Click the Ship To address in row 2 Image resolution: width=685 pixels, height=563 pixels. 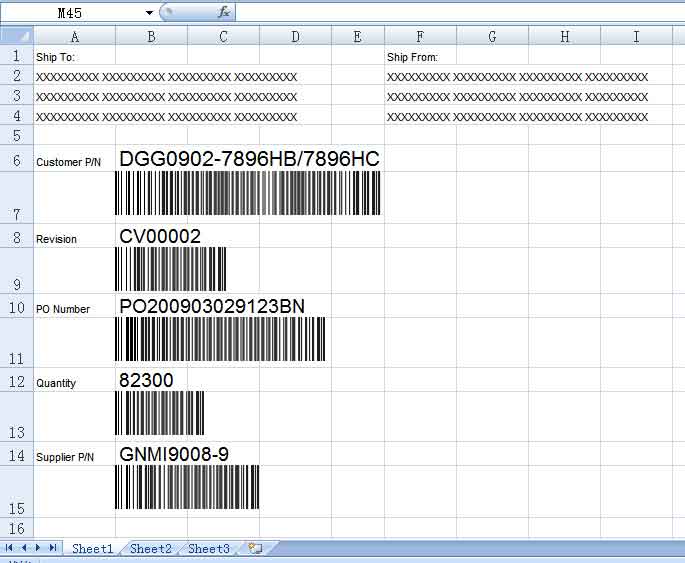pos(166,77)
